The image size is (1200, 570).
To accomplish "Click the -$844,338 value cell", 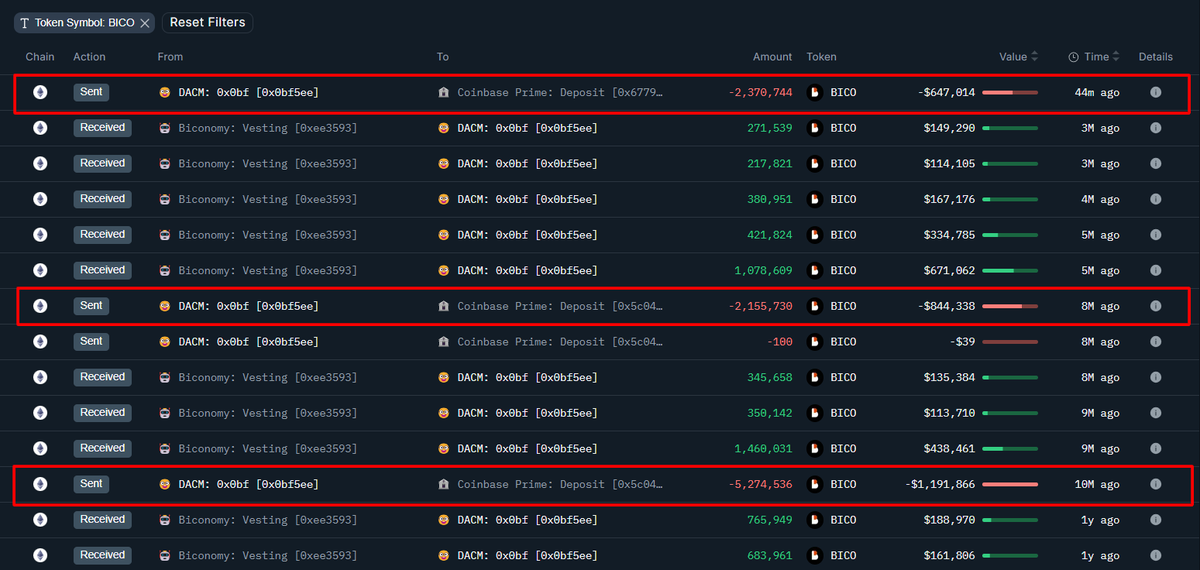I will pyautogui.click(x=946, y=306).
